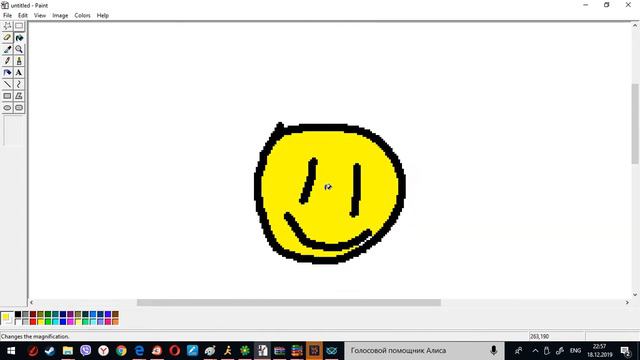Open the Image menu
This screenshot has height=360, width=640.
60,16
